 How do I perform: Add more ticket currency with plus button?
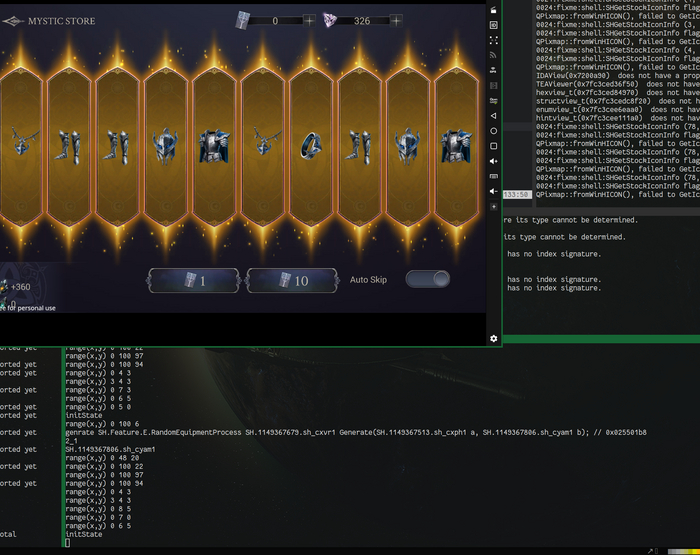pyautogui.click(x=308, y=20)
